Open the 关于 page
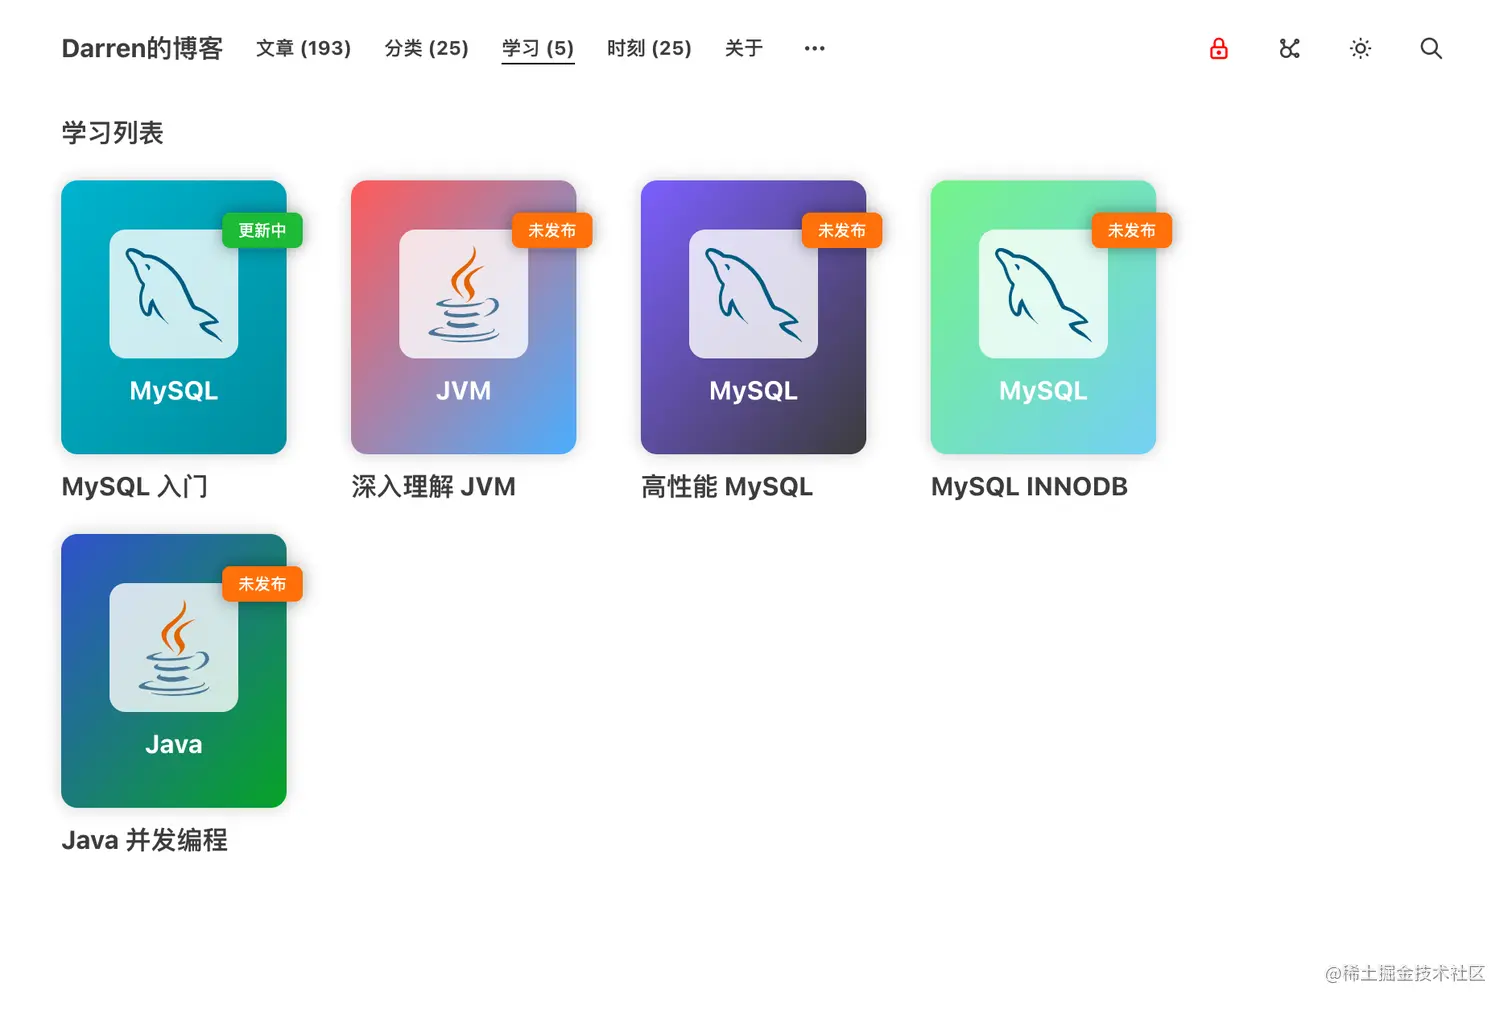Viewport: 1512px width, 1010px height. pyautogui.click(x=743, y=48)
